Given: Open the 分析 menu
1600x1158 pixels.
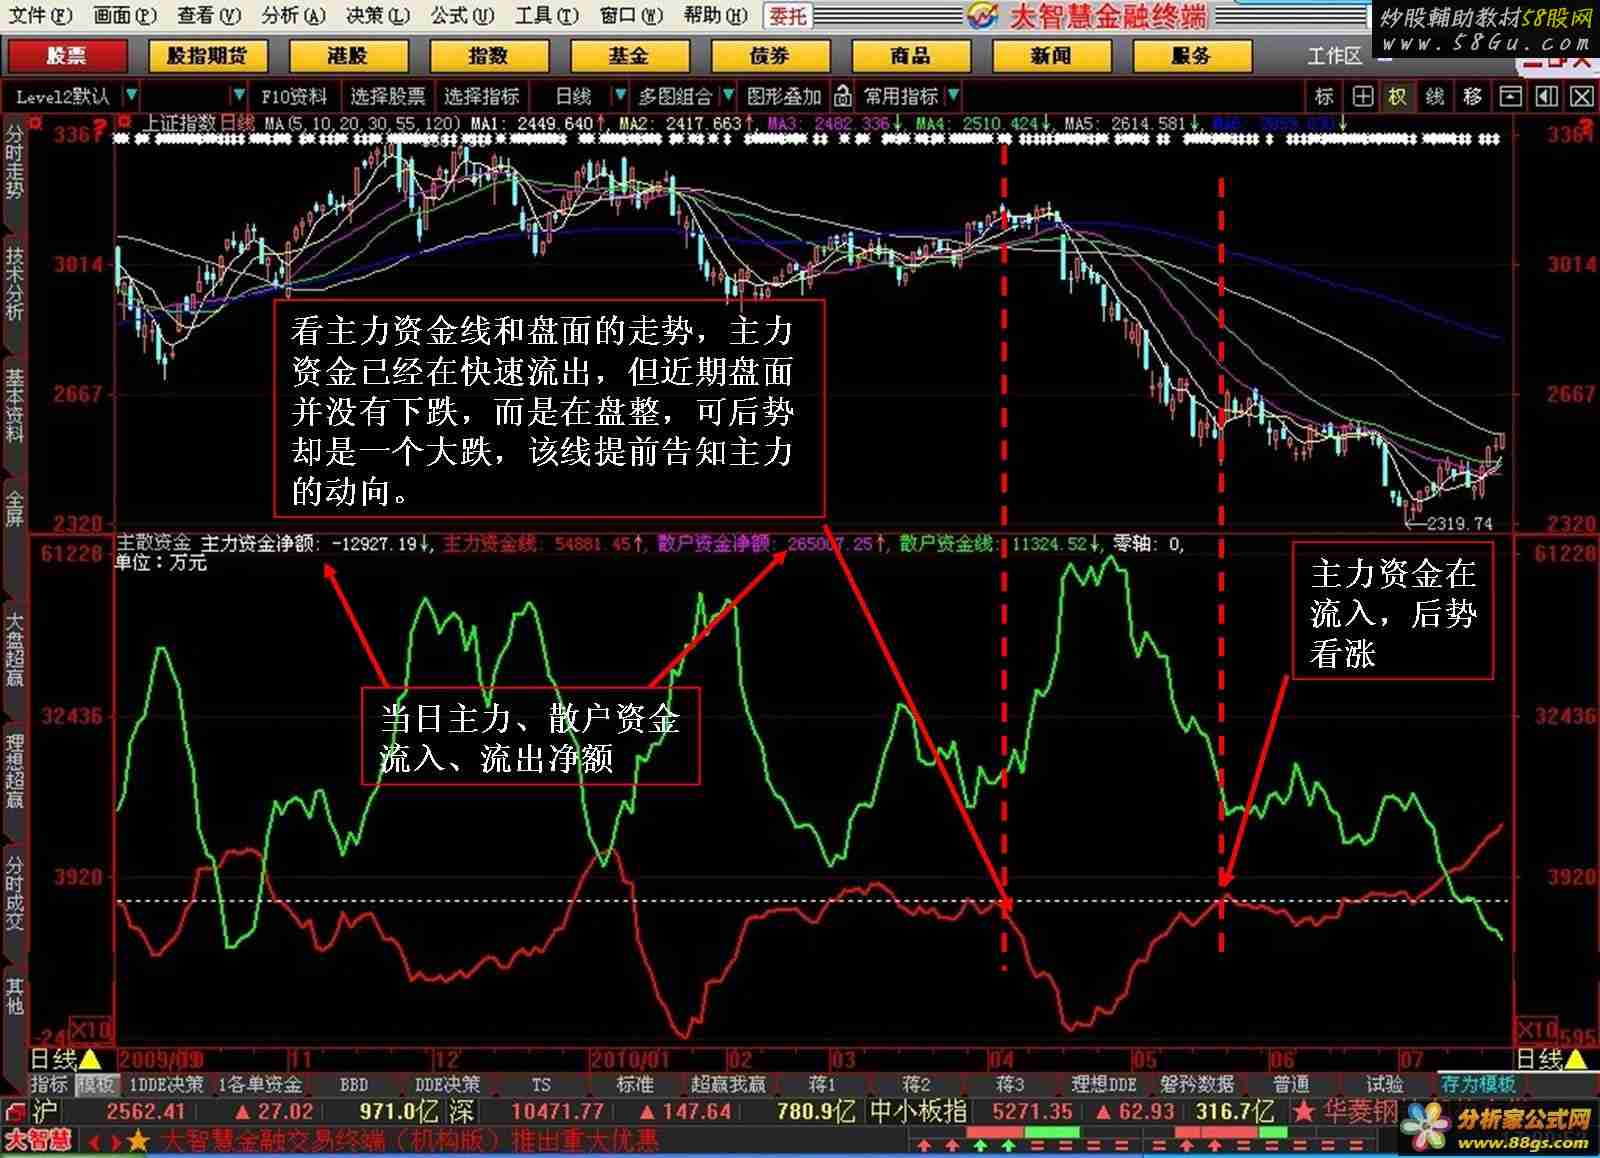Looking at the screenshot, I should pos(293,15).
